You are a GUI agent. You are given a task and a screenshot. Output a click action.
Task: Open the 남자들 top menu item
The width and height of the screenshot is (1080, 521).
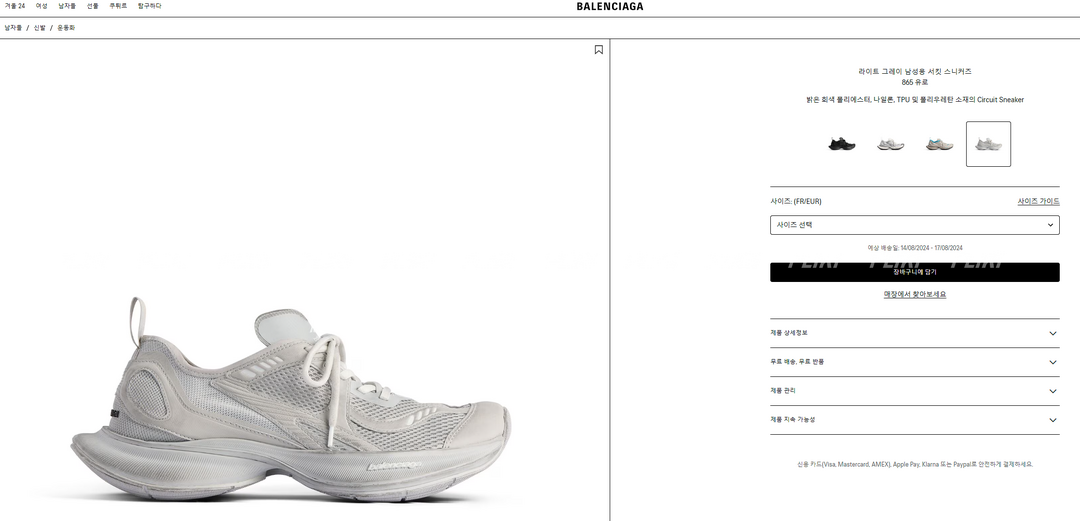pyautogui.click(x=67, y=6)
